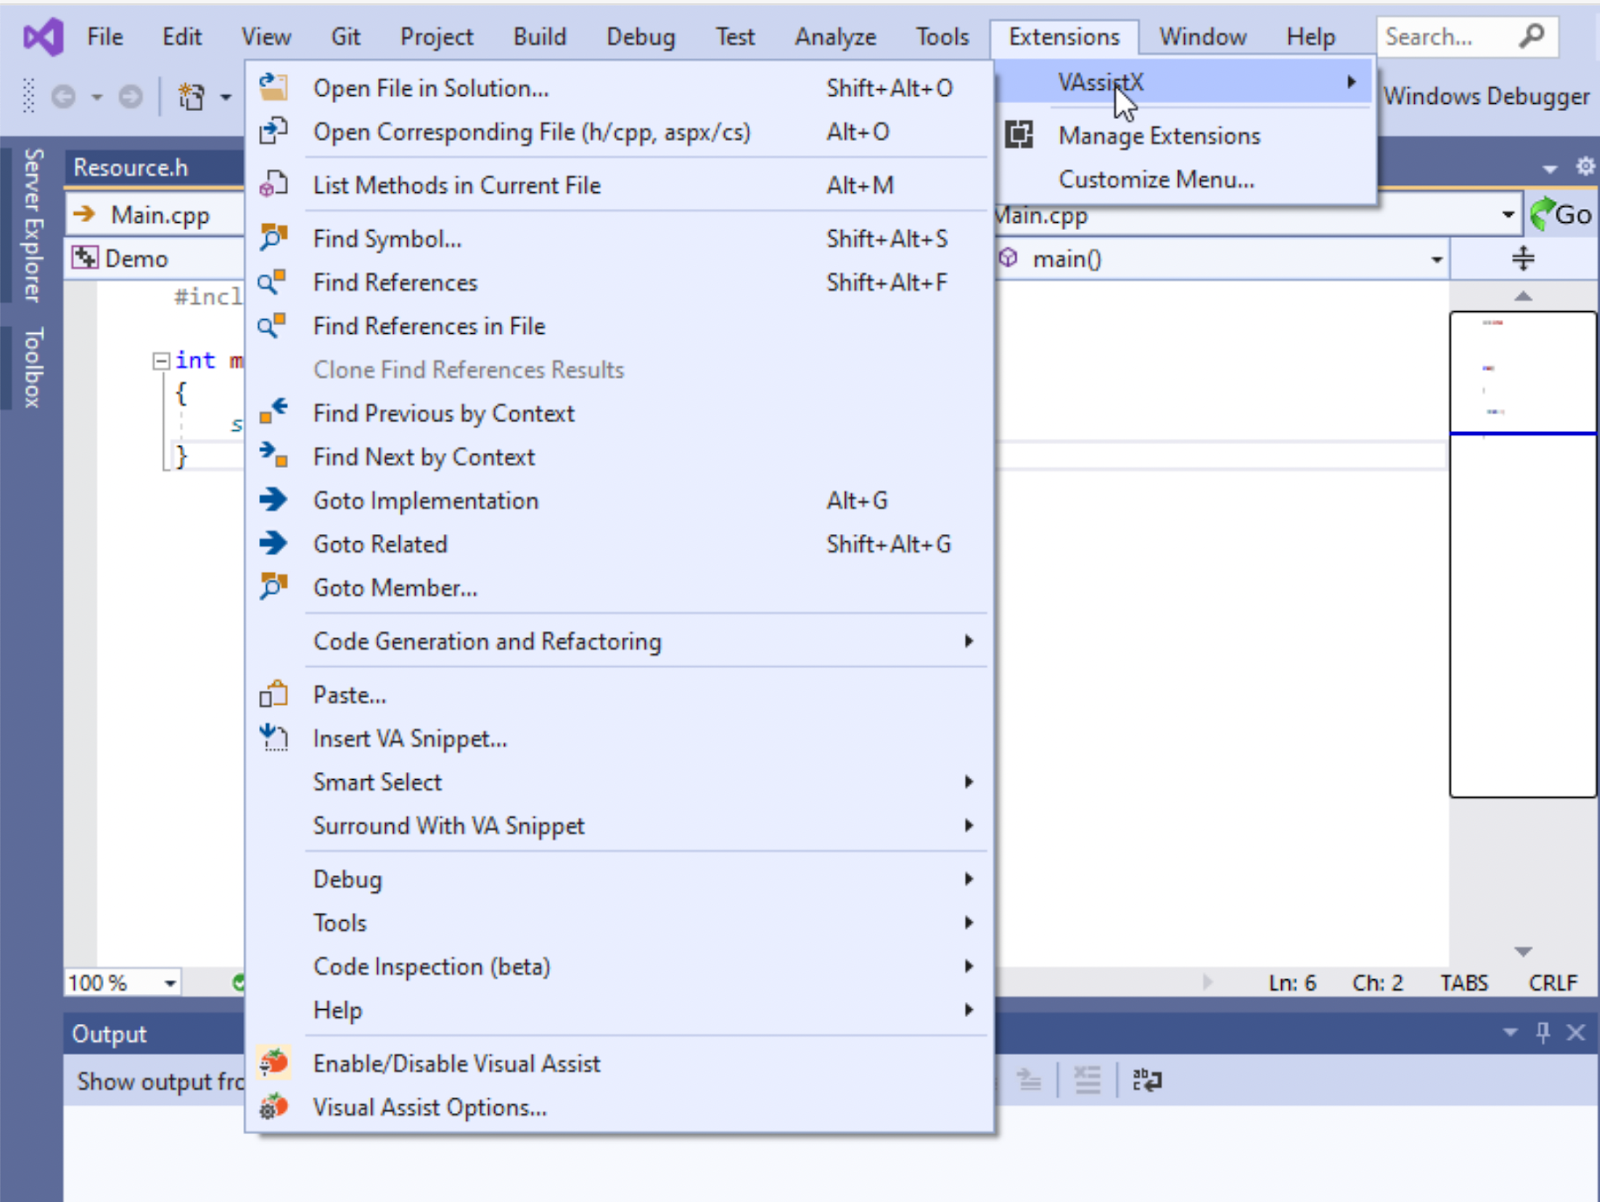Collapse the int main code block
The width and height of the screenshot is (1600, 1202).
pos(161,361)
